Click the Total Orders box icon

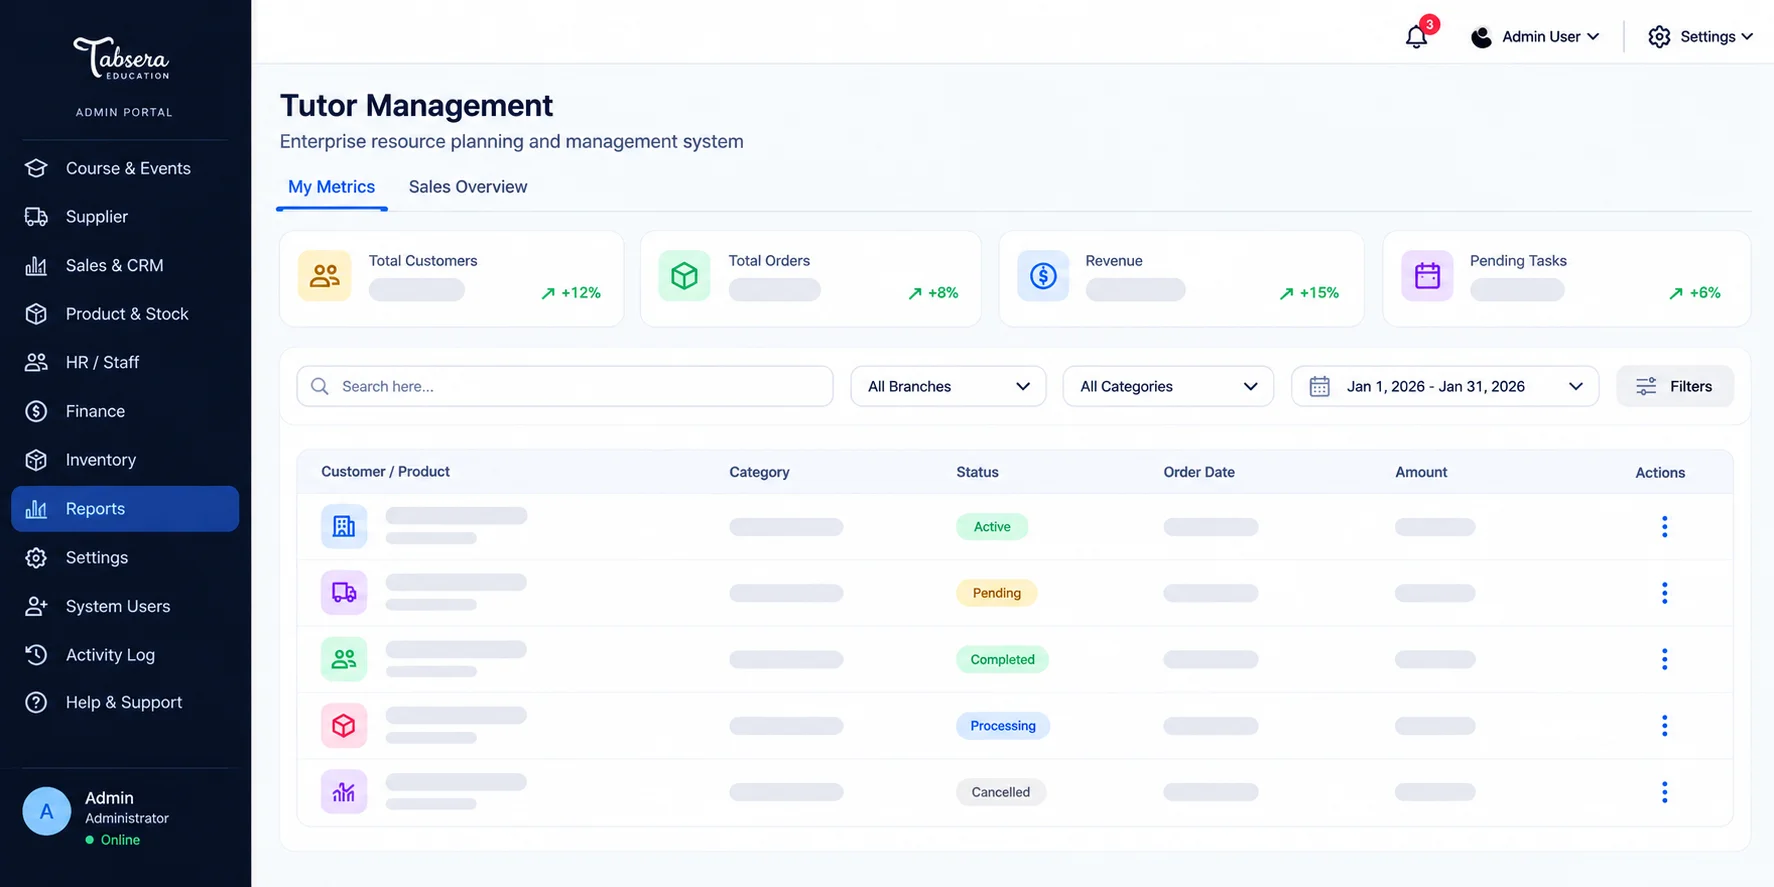(684, 276)
